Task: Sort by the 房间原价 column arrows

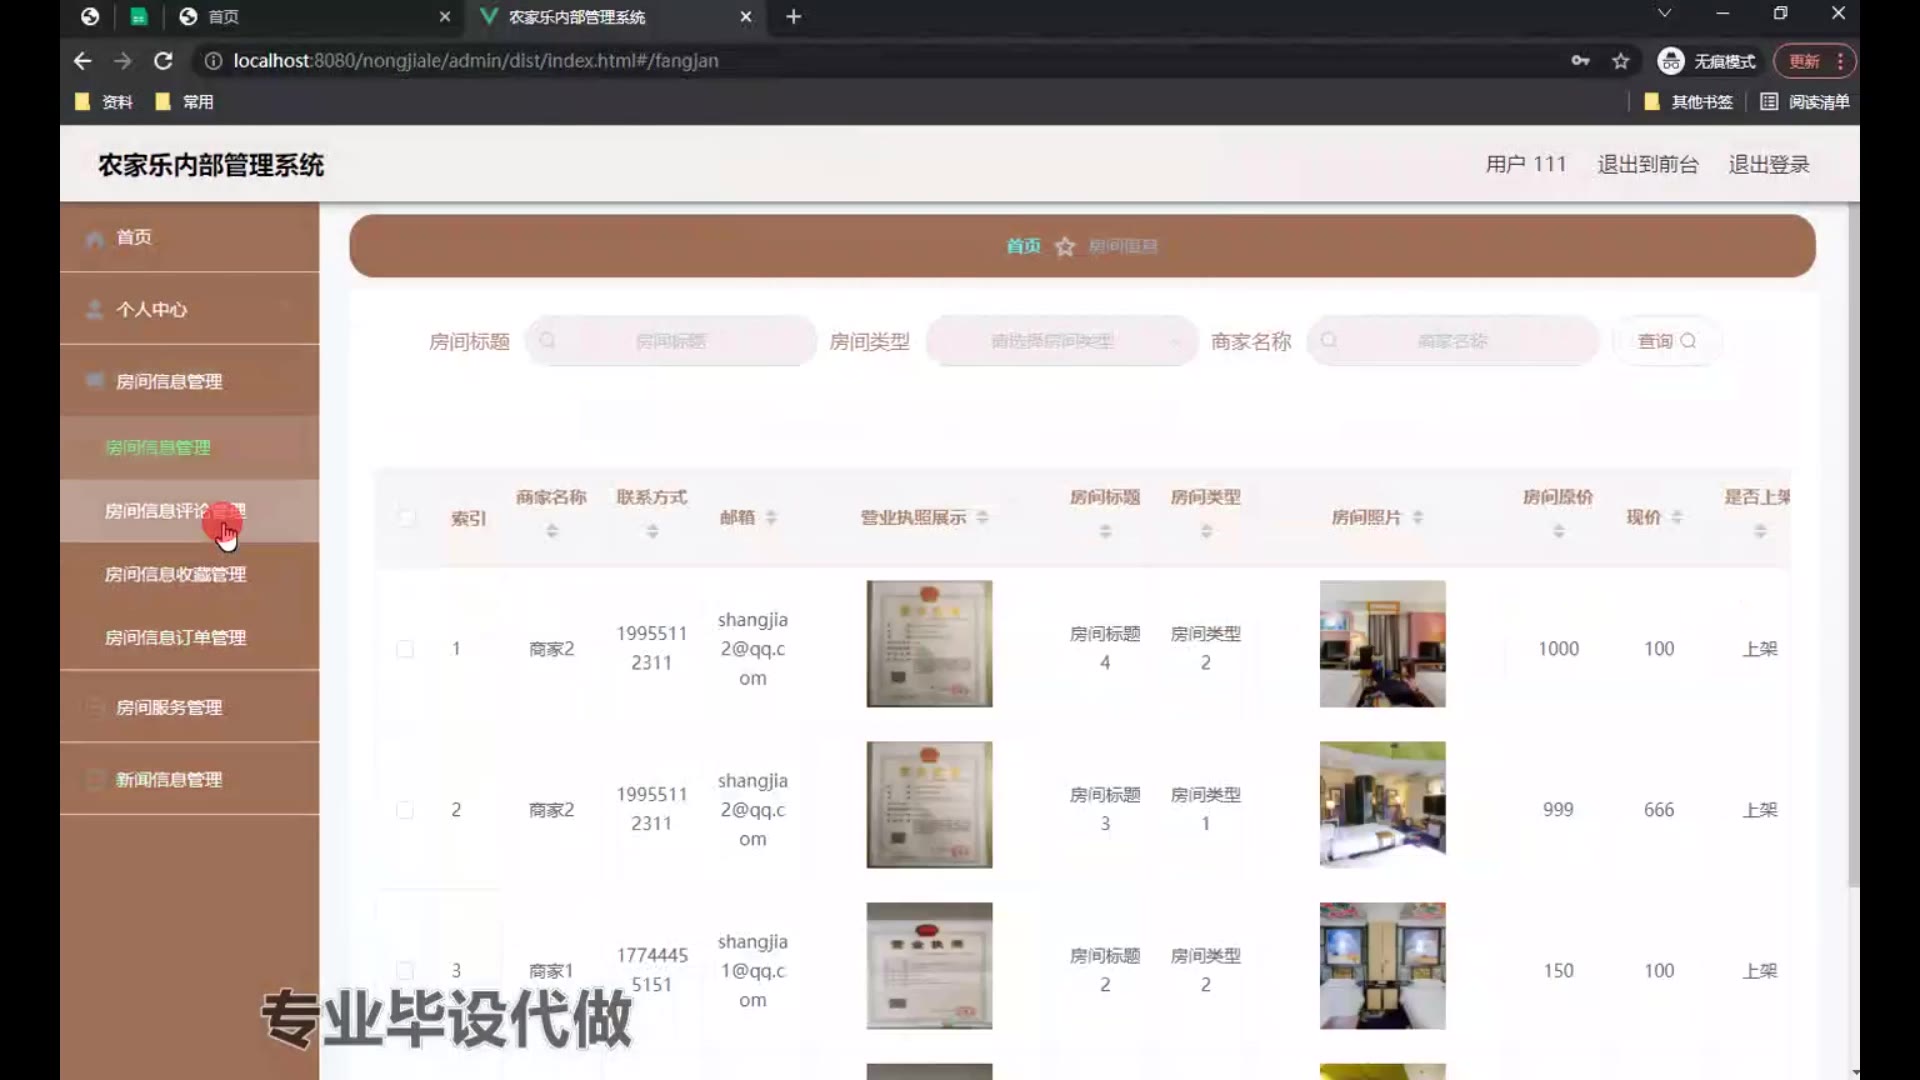Action: click(x=1558, y=532)
